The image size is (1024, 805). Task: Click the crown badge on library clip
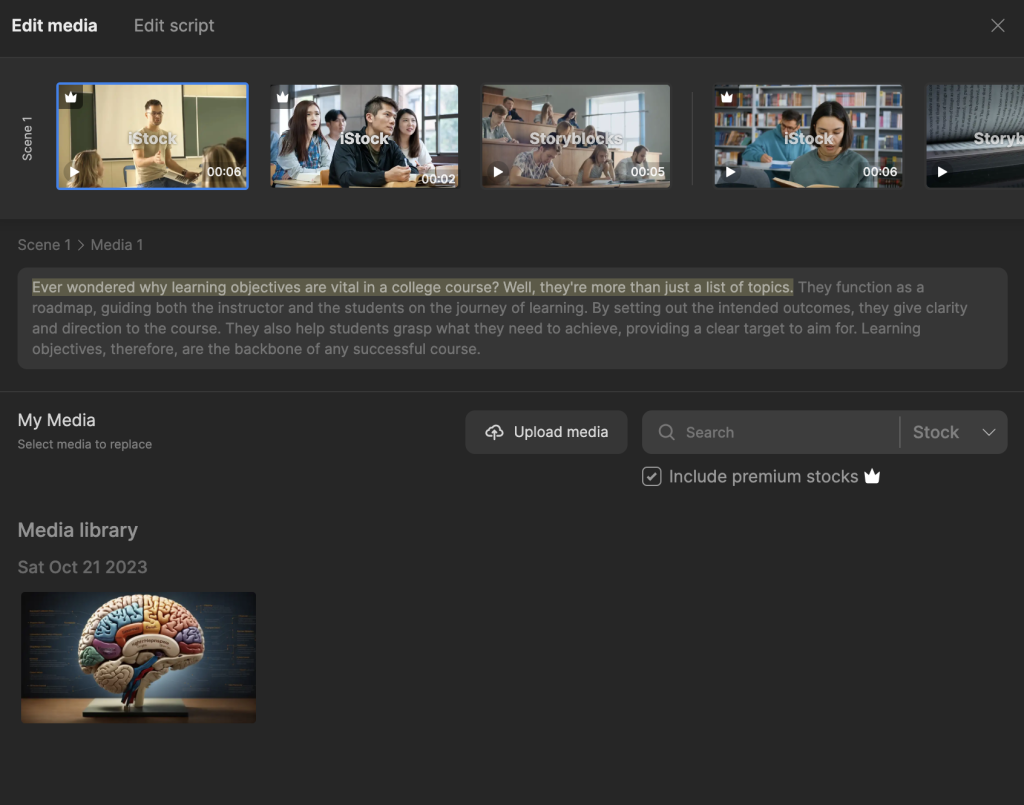tap(727, 98)
